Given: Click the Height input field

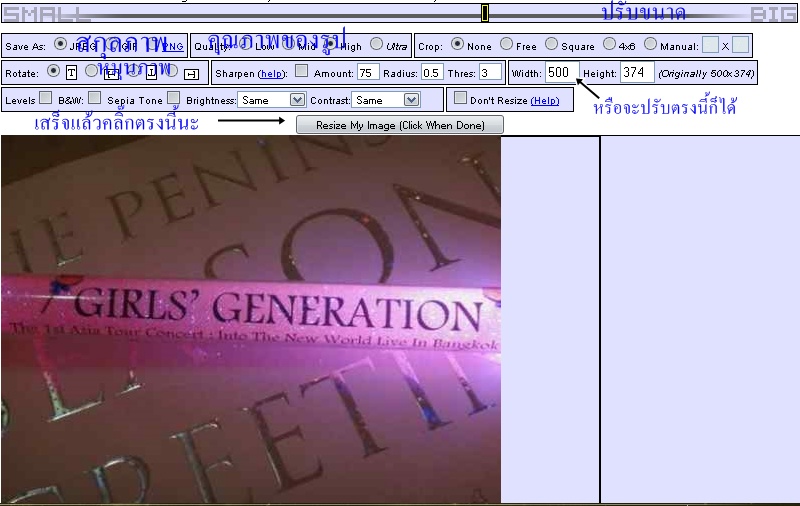Looking at the screenshot, I should [637, 72].
